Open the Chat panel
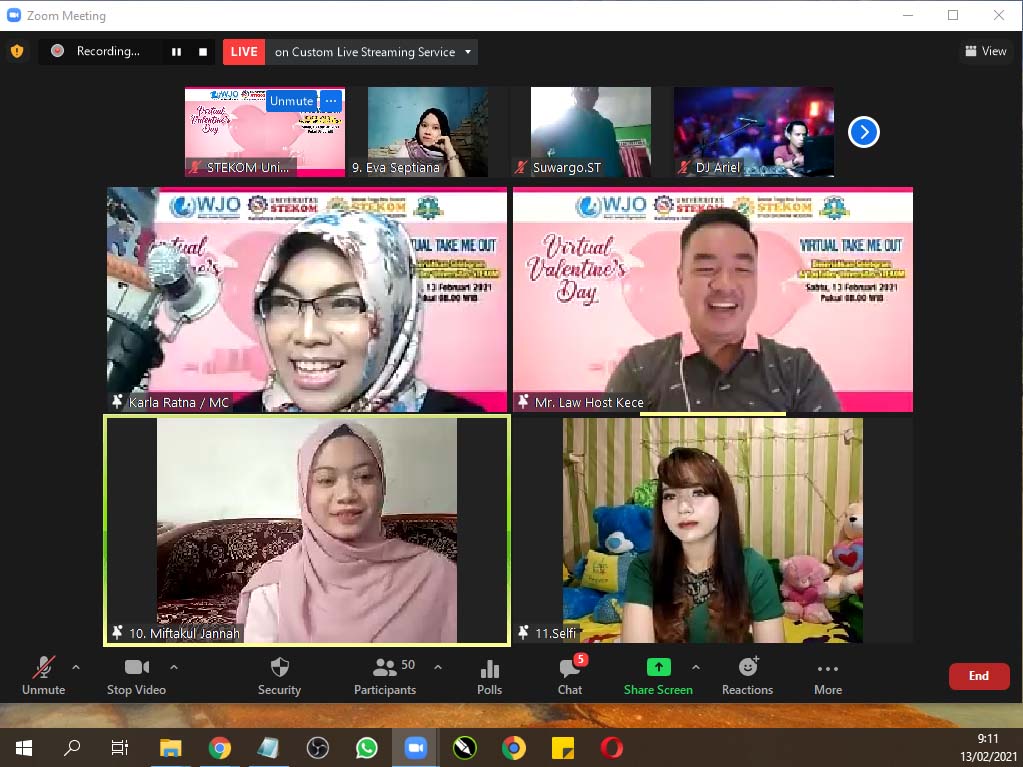1023x767 pixels. tap(570, 676)
